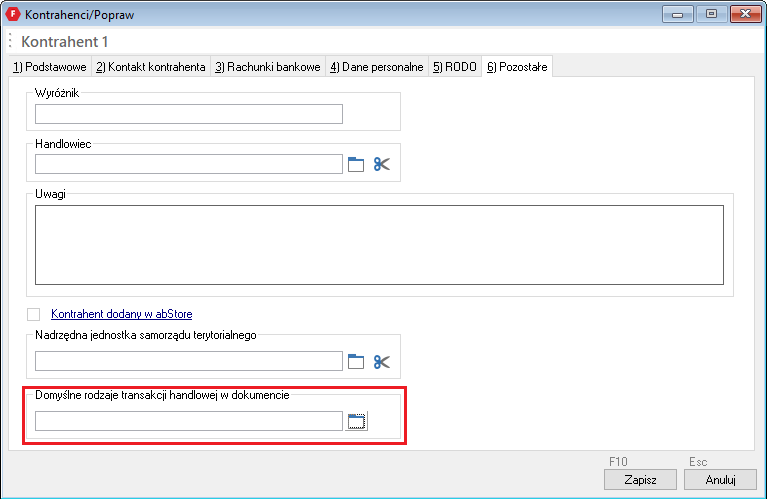Open folder picker for Nadrzędna jednostka samorządu

(356, 361)
